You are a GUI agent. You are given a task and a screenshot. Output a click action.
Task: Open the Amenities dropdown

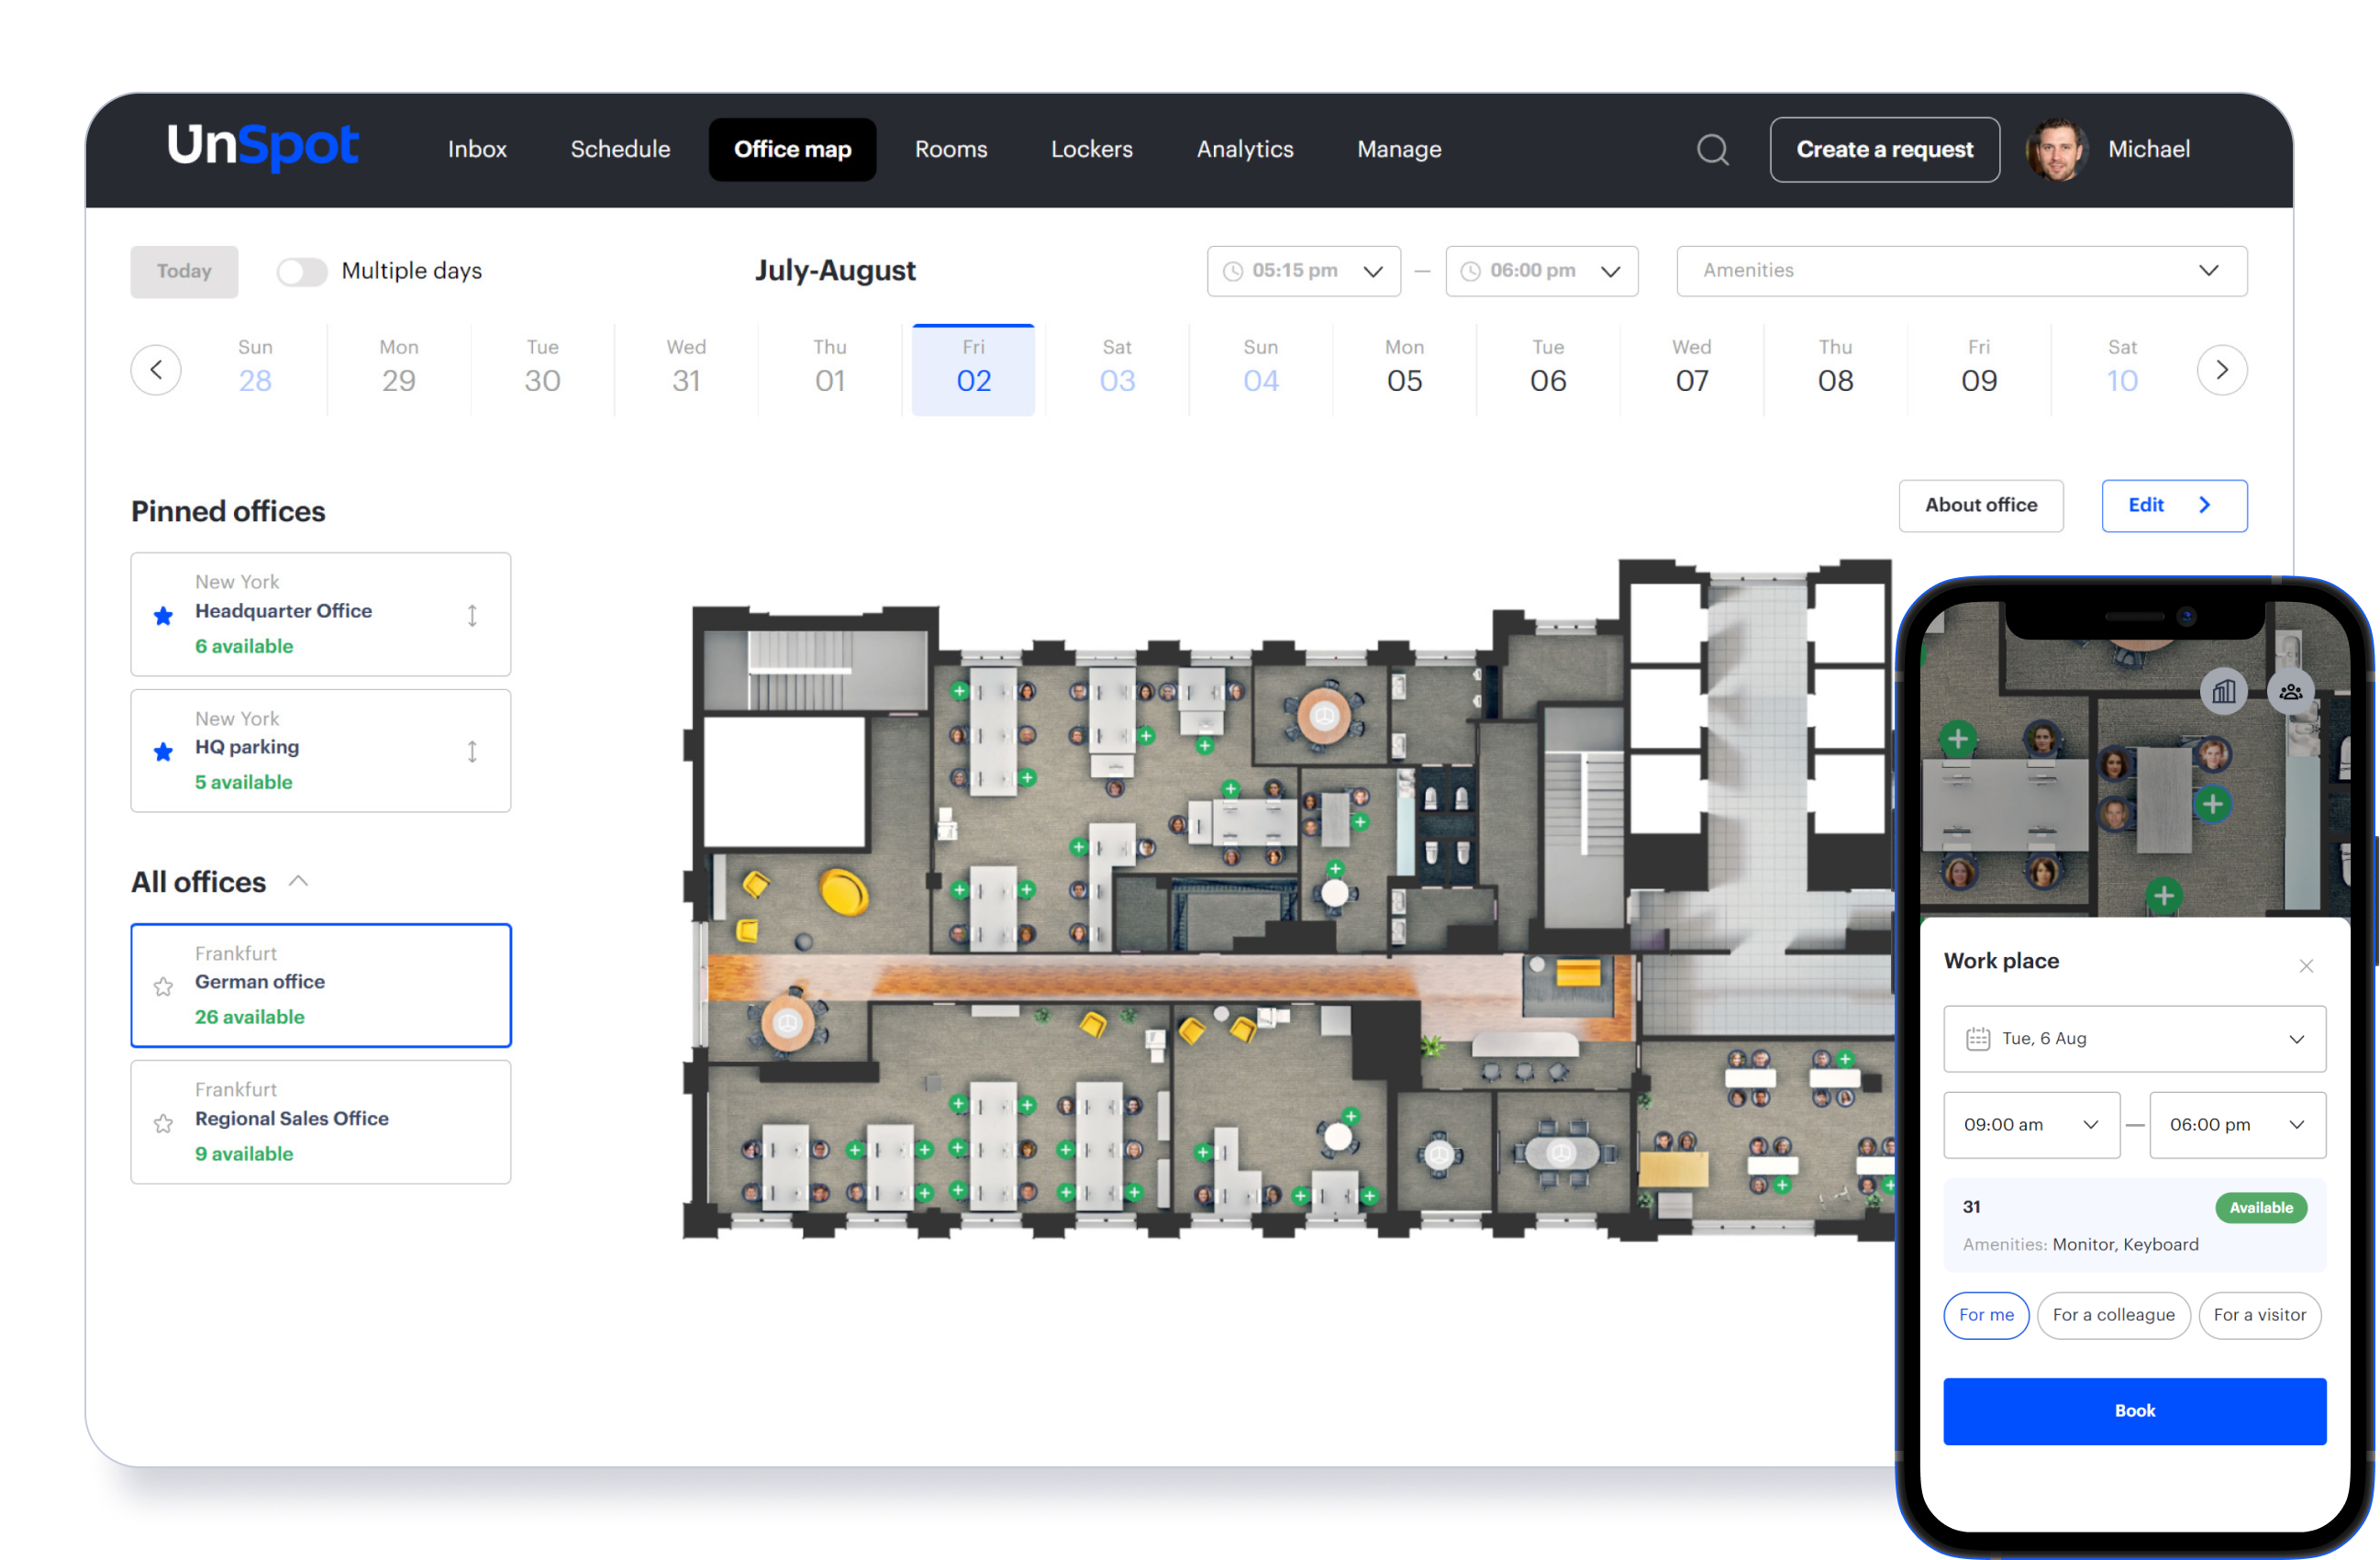(x=1961, y=271)
